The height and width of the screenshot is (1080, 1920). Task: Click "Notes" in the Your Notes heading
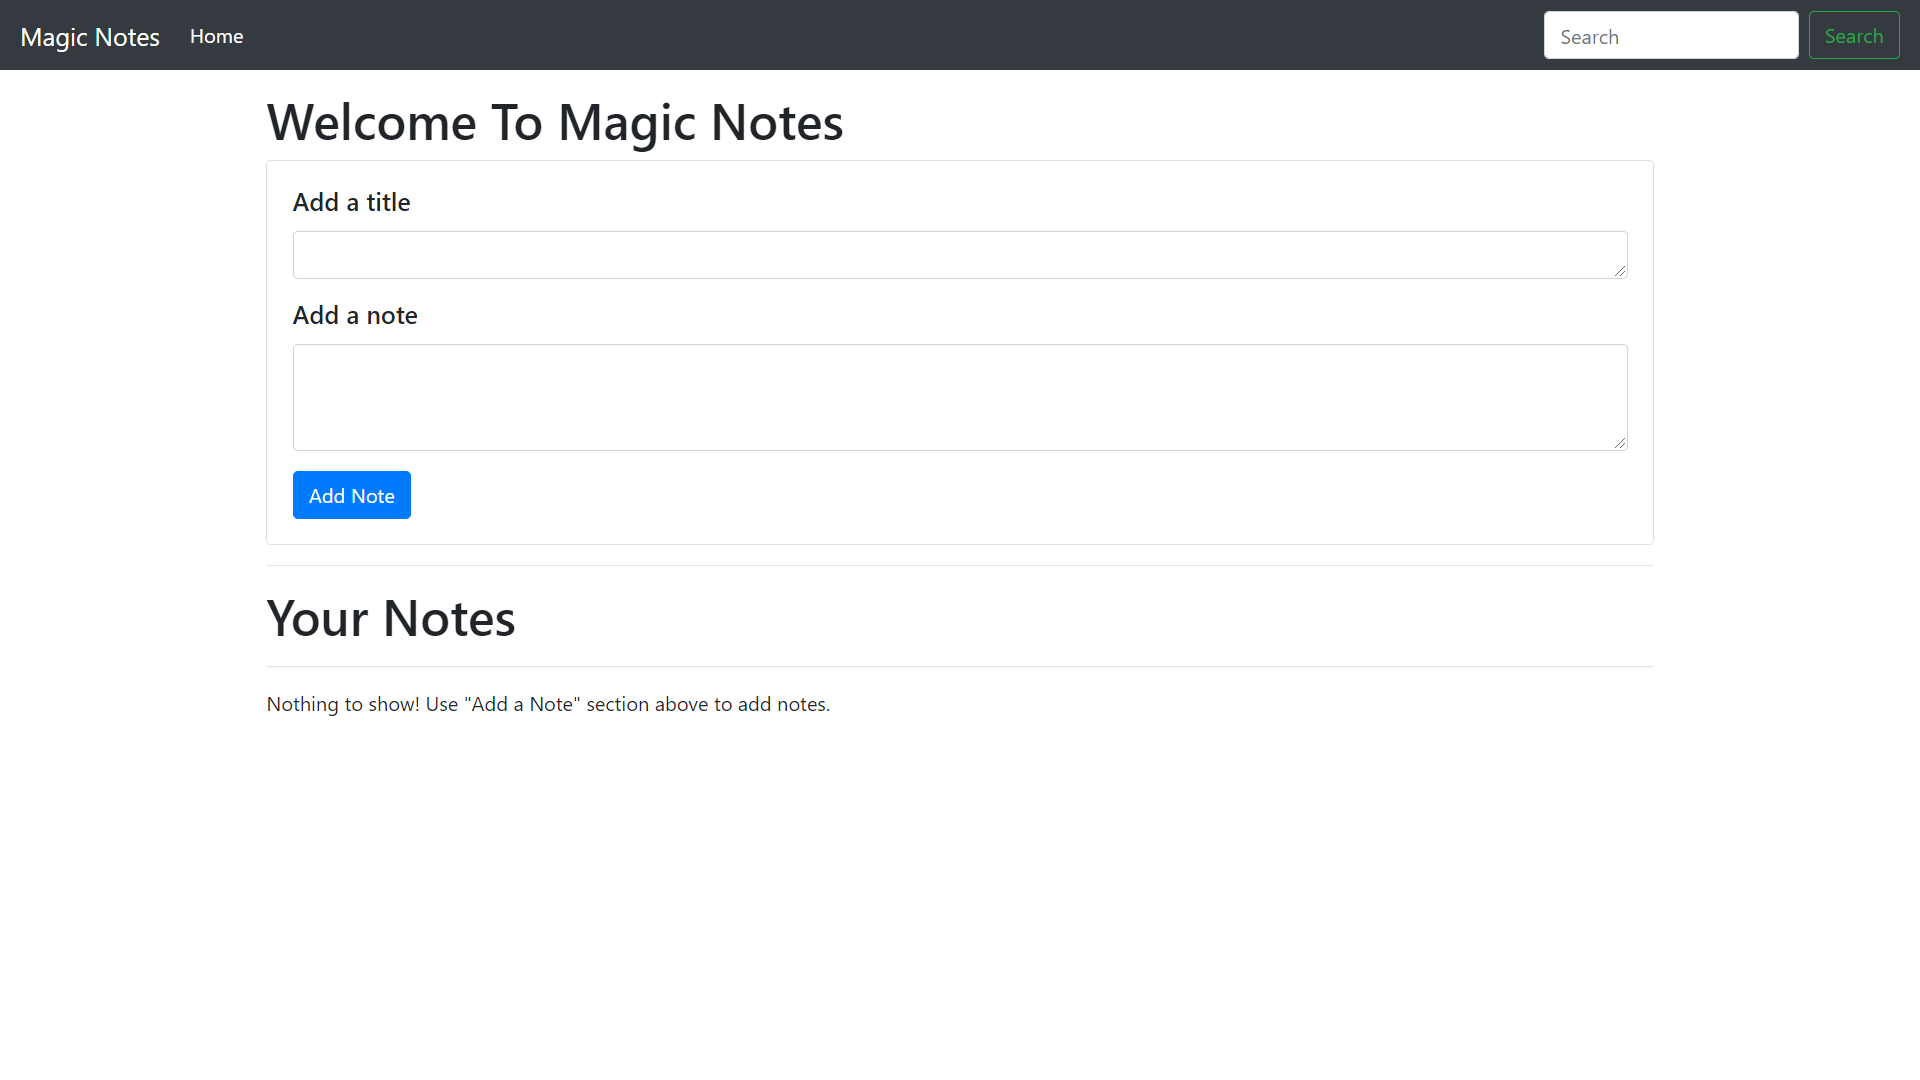[449, 619]
